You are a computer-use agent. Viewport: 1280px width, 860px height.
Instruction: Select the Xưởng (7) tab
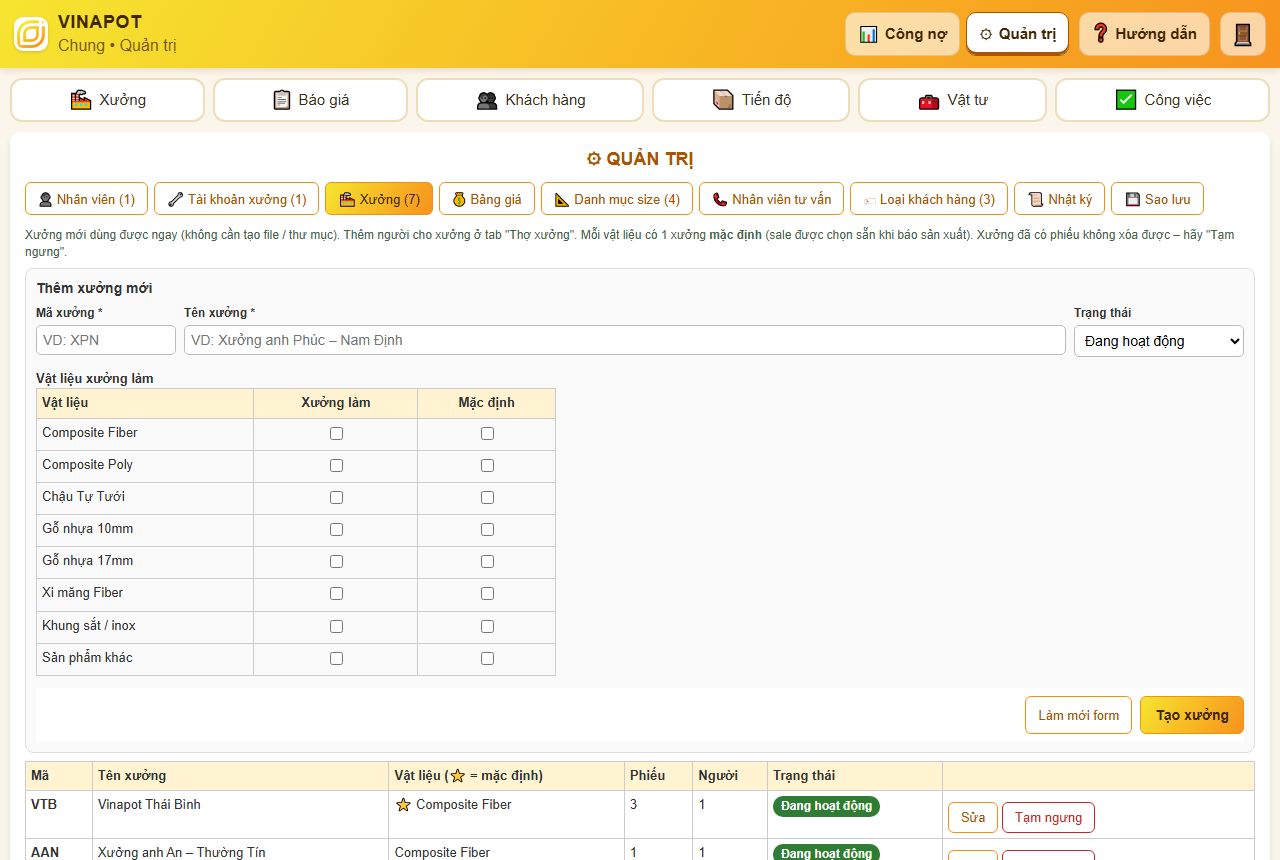pyautogui.click(x=379, y=199)
